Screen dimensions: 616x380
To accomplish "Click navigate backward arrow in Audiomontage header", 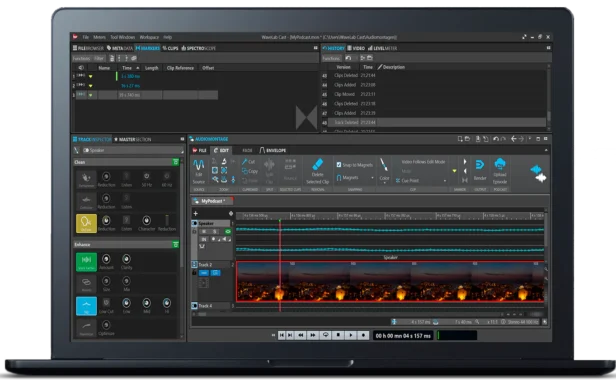I will pyautogui.click(x=513, y=139).
